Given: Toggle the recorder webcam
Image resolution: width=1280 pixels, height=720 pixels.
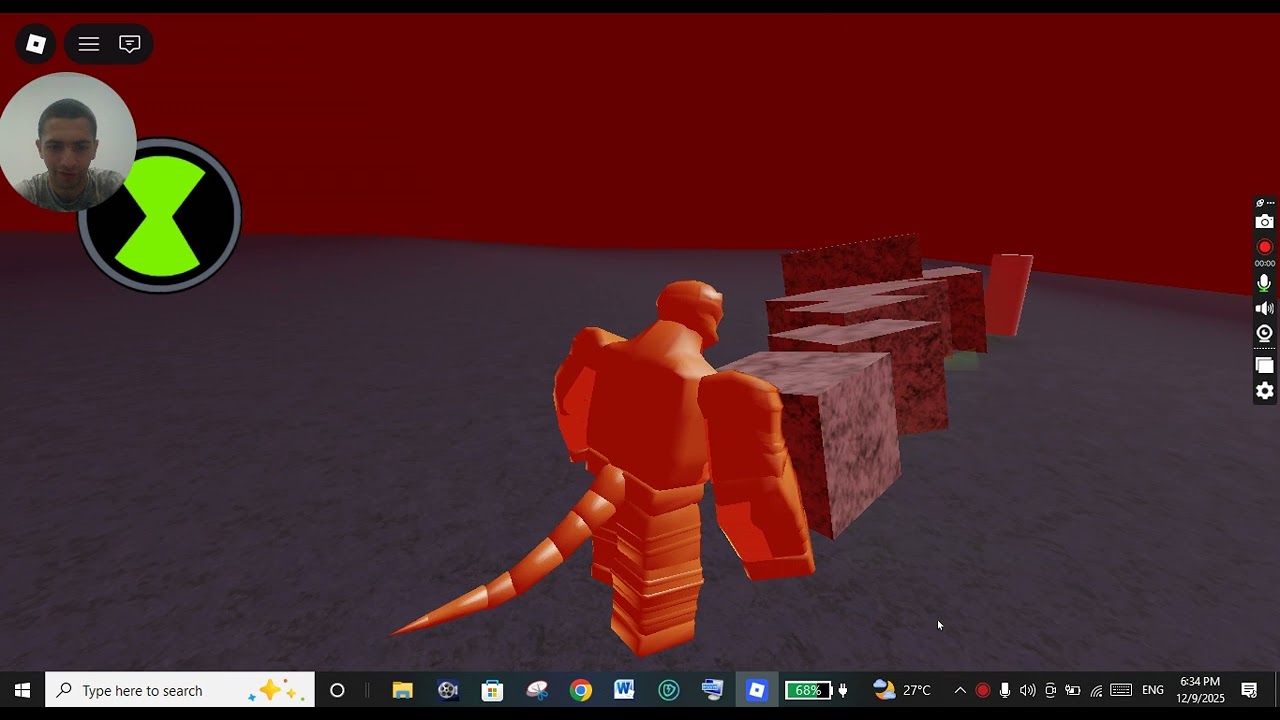Looking at the screenshot, I should pos(1265,333).
